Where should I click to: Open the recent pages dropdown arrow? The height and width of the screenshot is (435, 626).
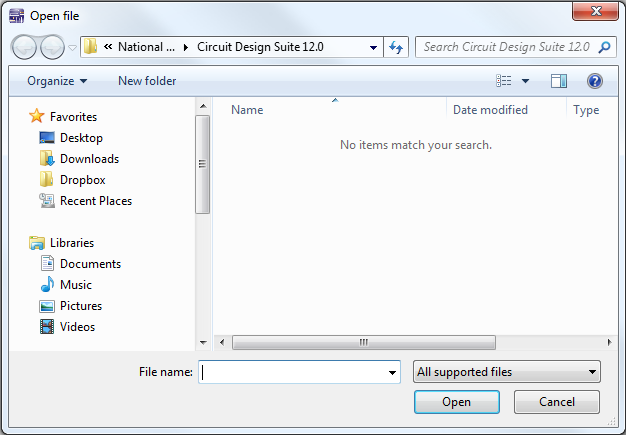[72, 47]
